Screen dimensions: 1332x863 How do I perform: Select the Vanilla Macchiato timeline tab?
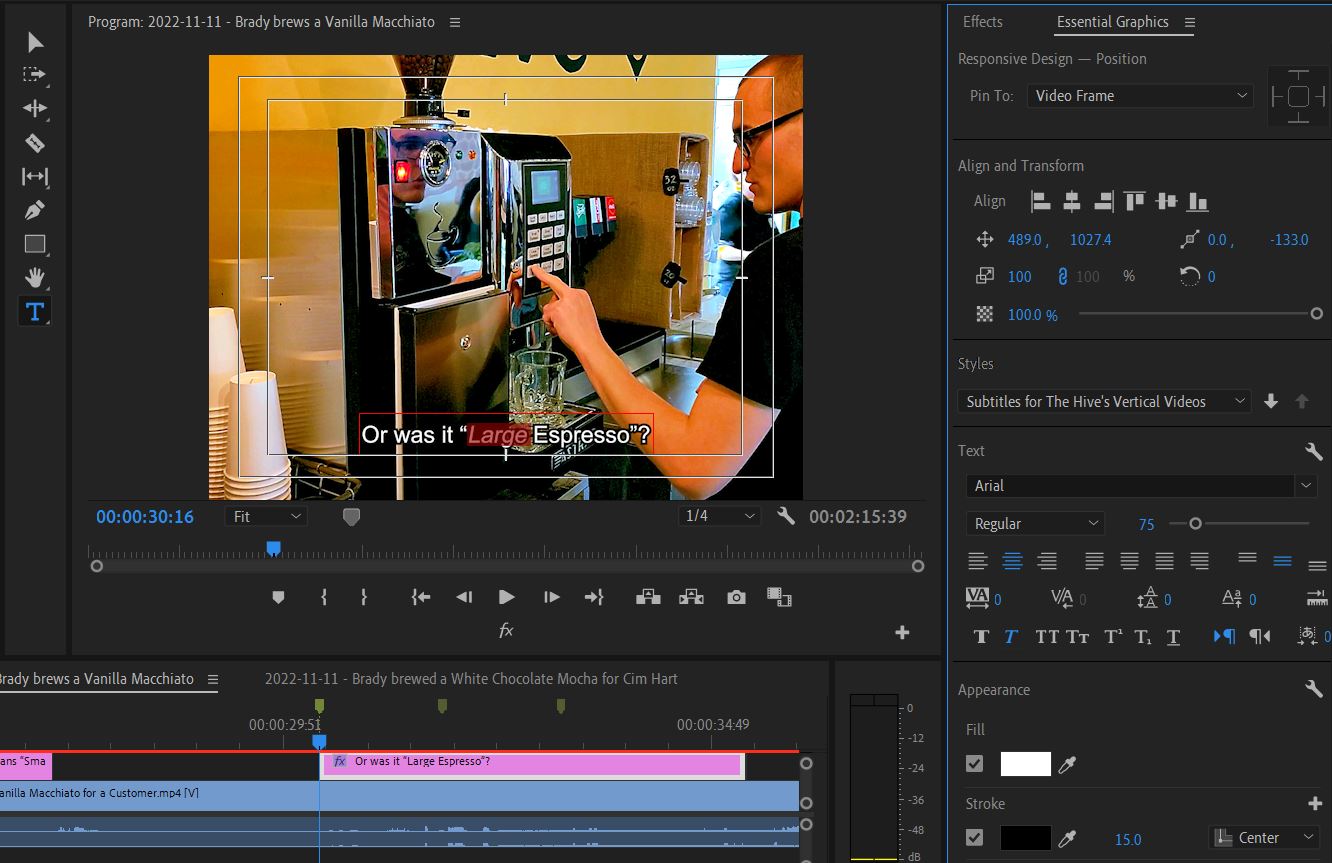tap(97, 679)
